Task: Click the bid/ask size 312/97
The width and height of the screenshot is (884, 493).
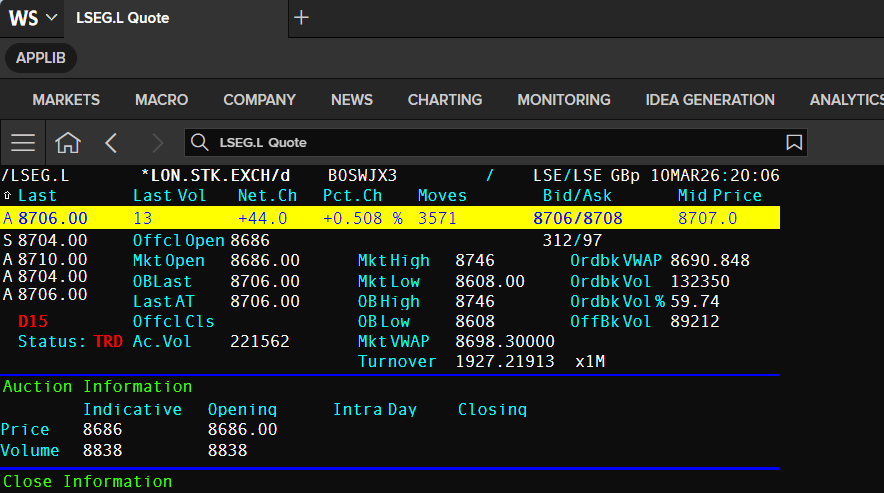Action: [572, 241]
